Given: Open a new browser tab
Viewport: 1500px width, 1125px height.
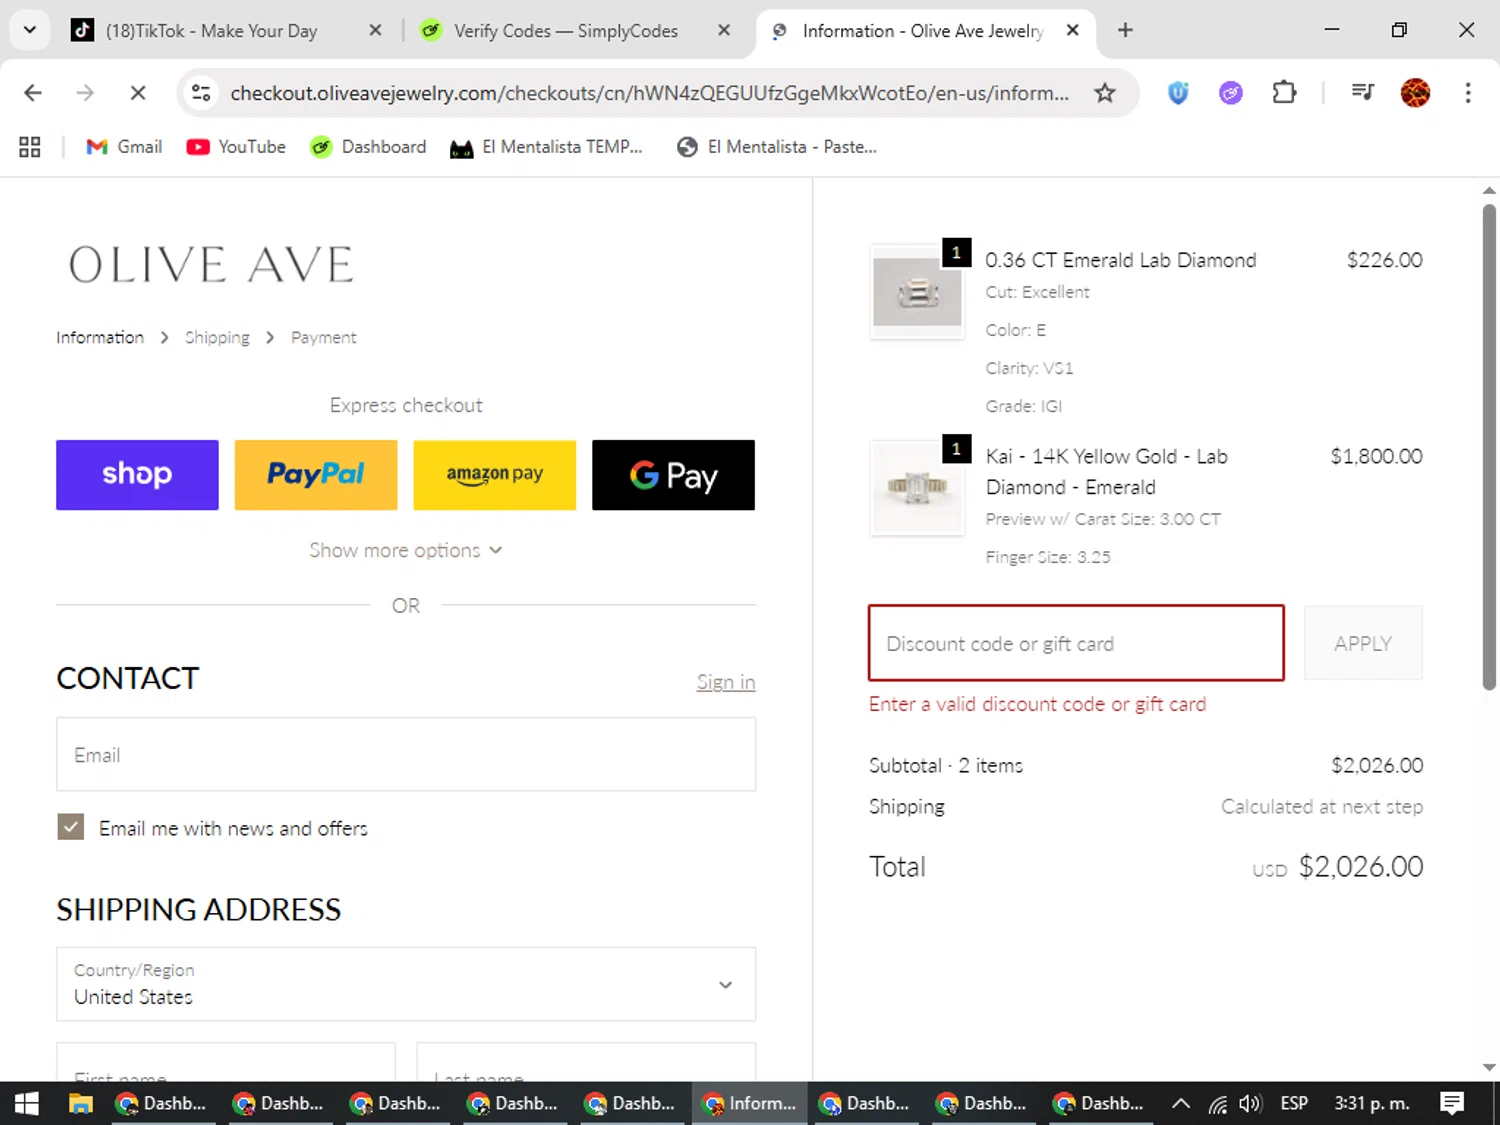Looking at the screenshot, I should pyautogui.click(x=1125, y=31).
